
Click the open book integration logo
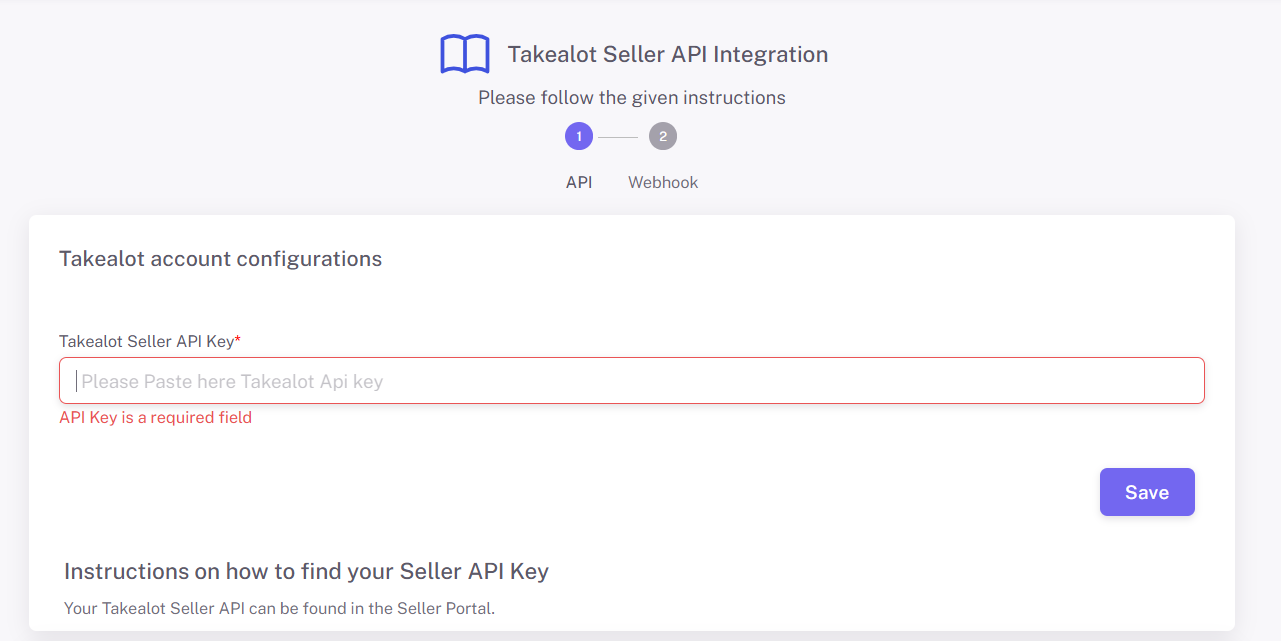tap(464, 53)
